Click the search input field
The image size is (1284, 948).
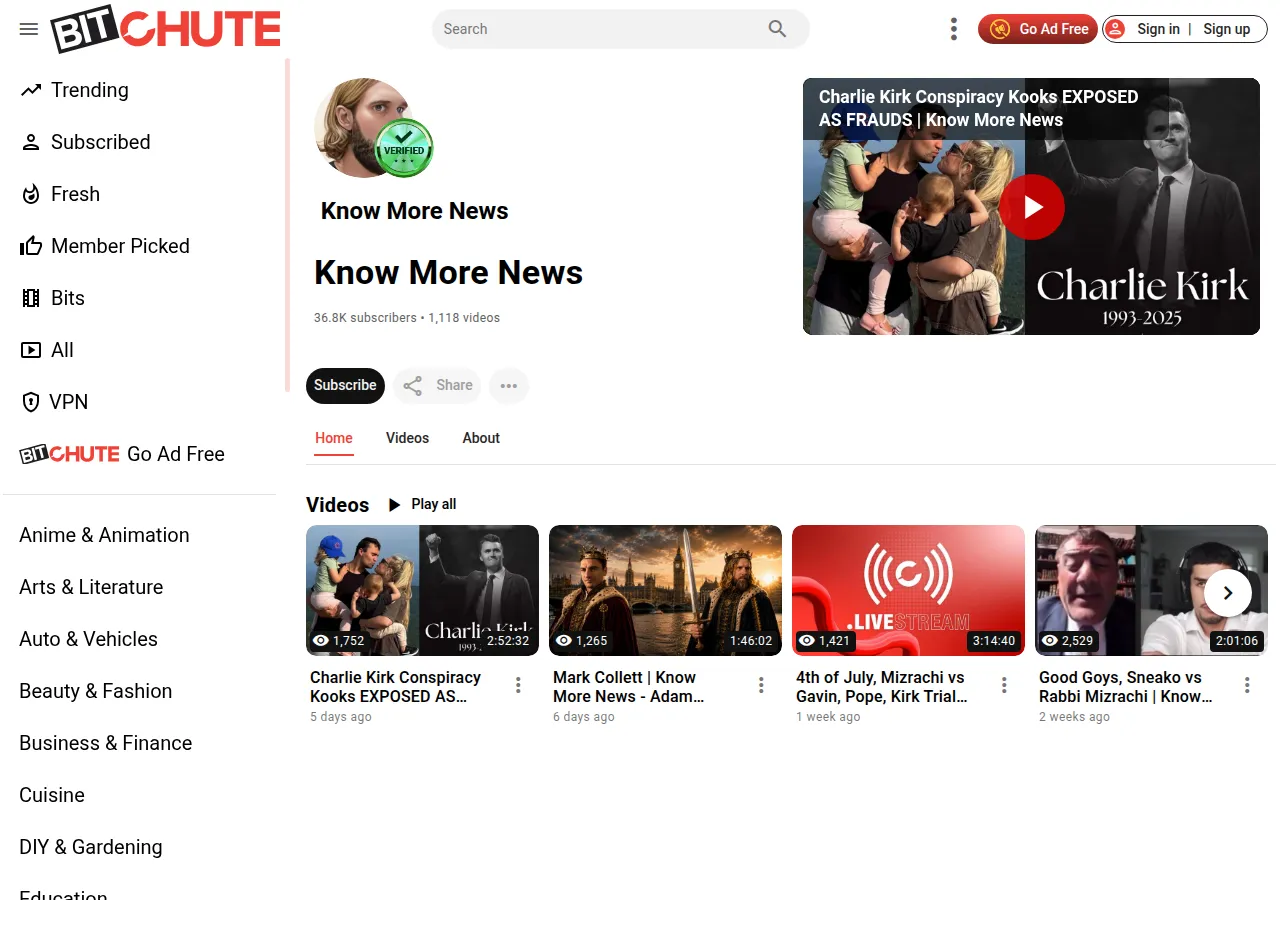[x=600, y=29]
